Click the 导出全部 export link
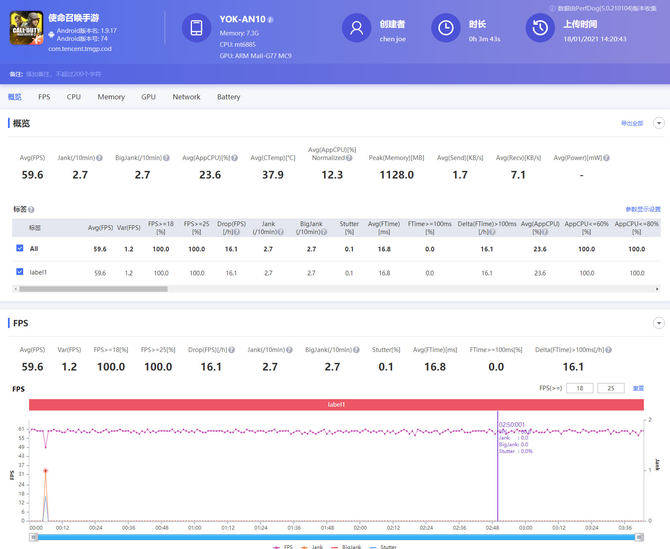 click(632, 123)
